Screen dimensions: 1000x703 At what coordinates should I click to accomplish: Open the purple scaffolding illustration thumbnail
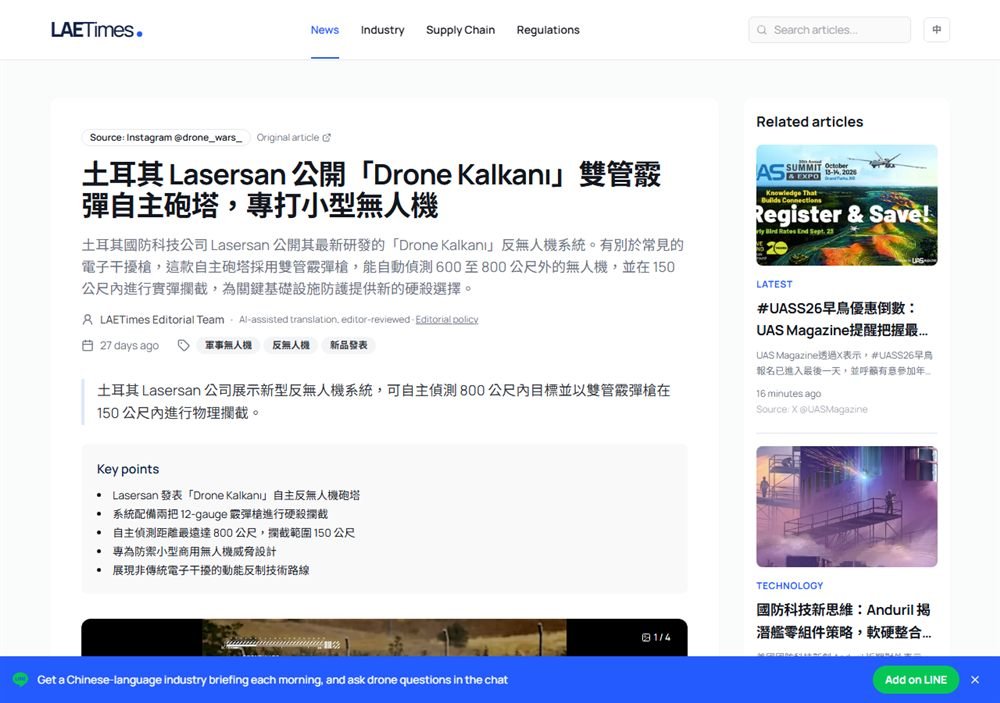point(847,507)
